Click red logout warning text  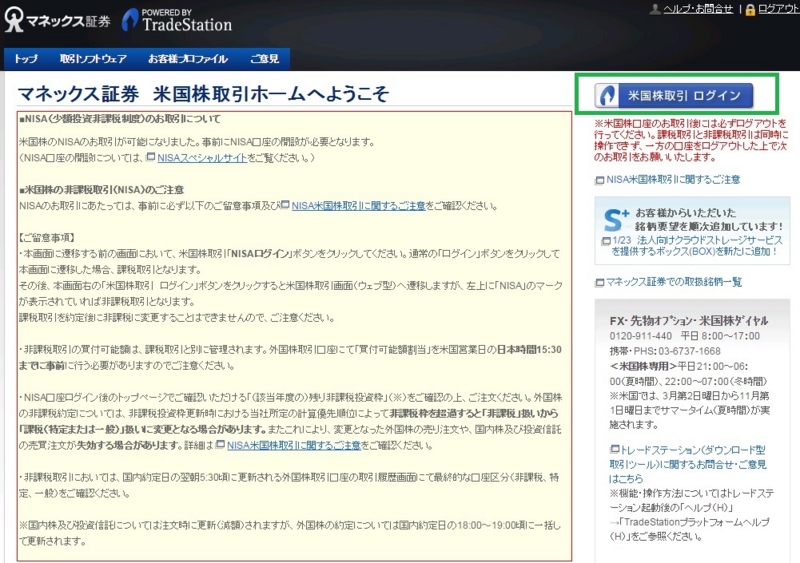click(691, 140)
